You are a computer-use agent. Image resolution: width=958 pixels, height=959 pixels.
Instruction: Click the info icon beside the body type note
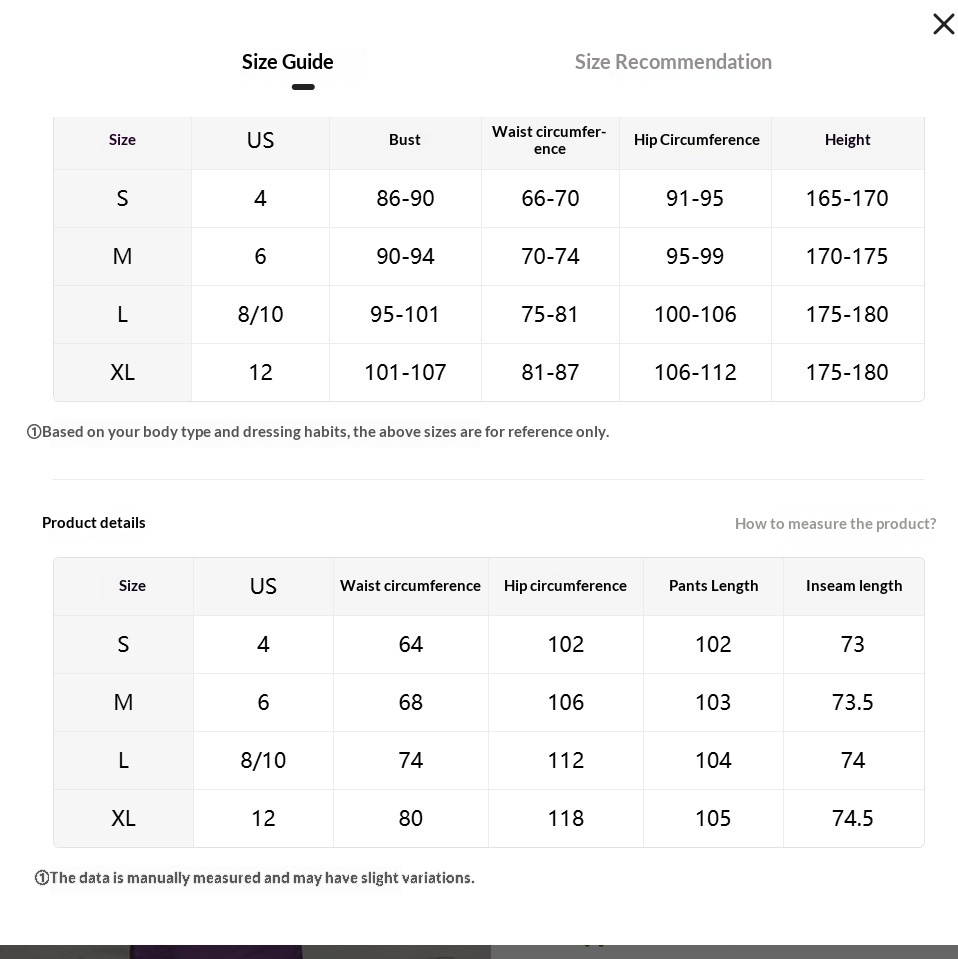pyautogui.click(x=34, y=432)
